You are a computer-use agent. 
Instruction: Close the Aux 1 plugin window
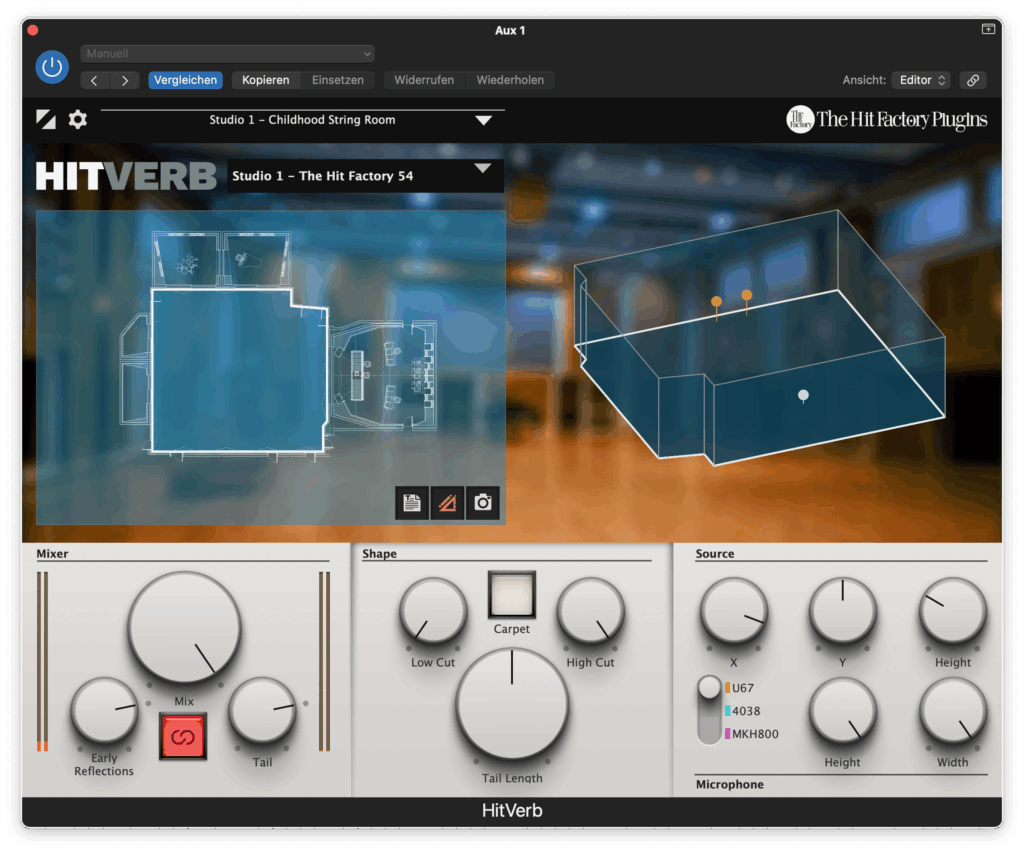click(33, 30)
